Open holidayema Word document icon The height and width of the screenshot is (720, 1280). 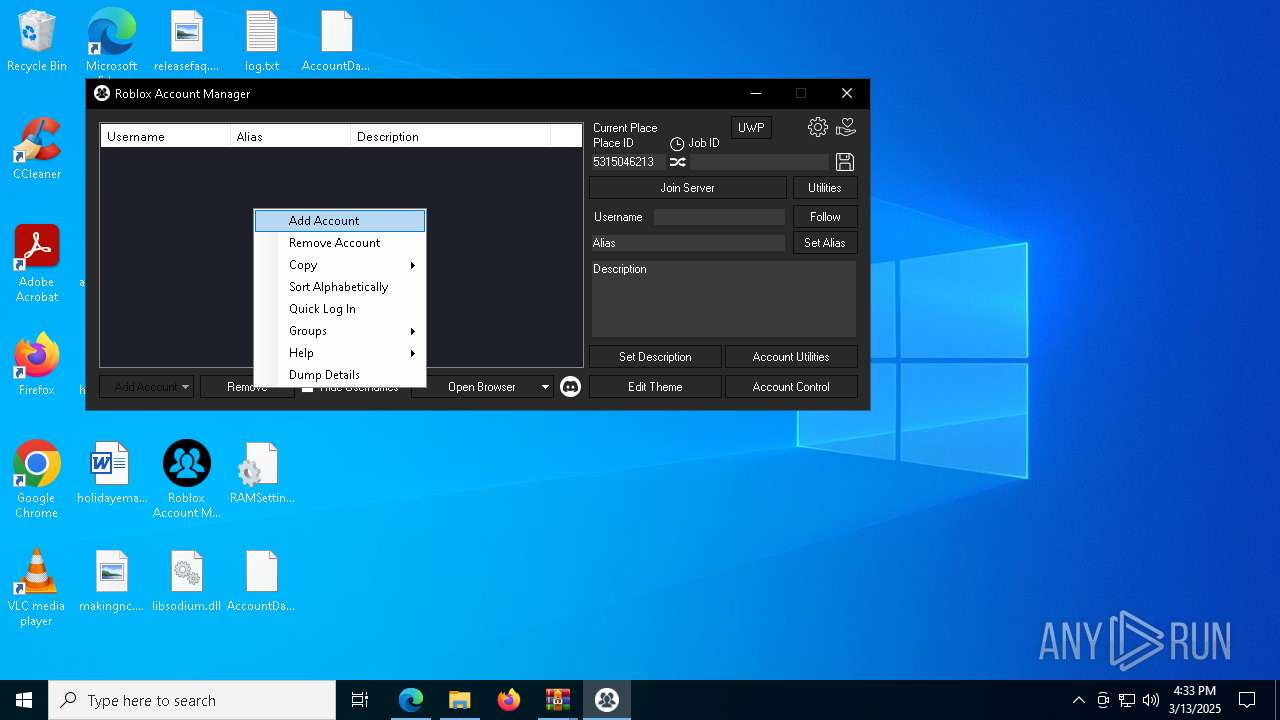point(111,473)
